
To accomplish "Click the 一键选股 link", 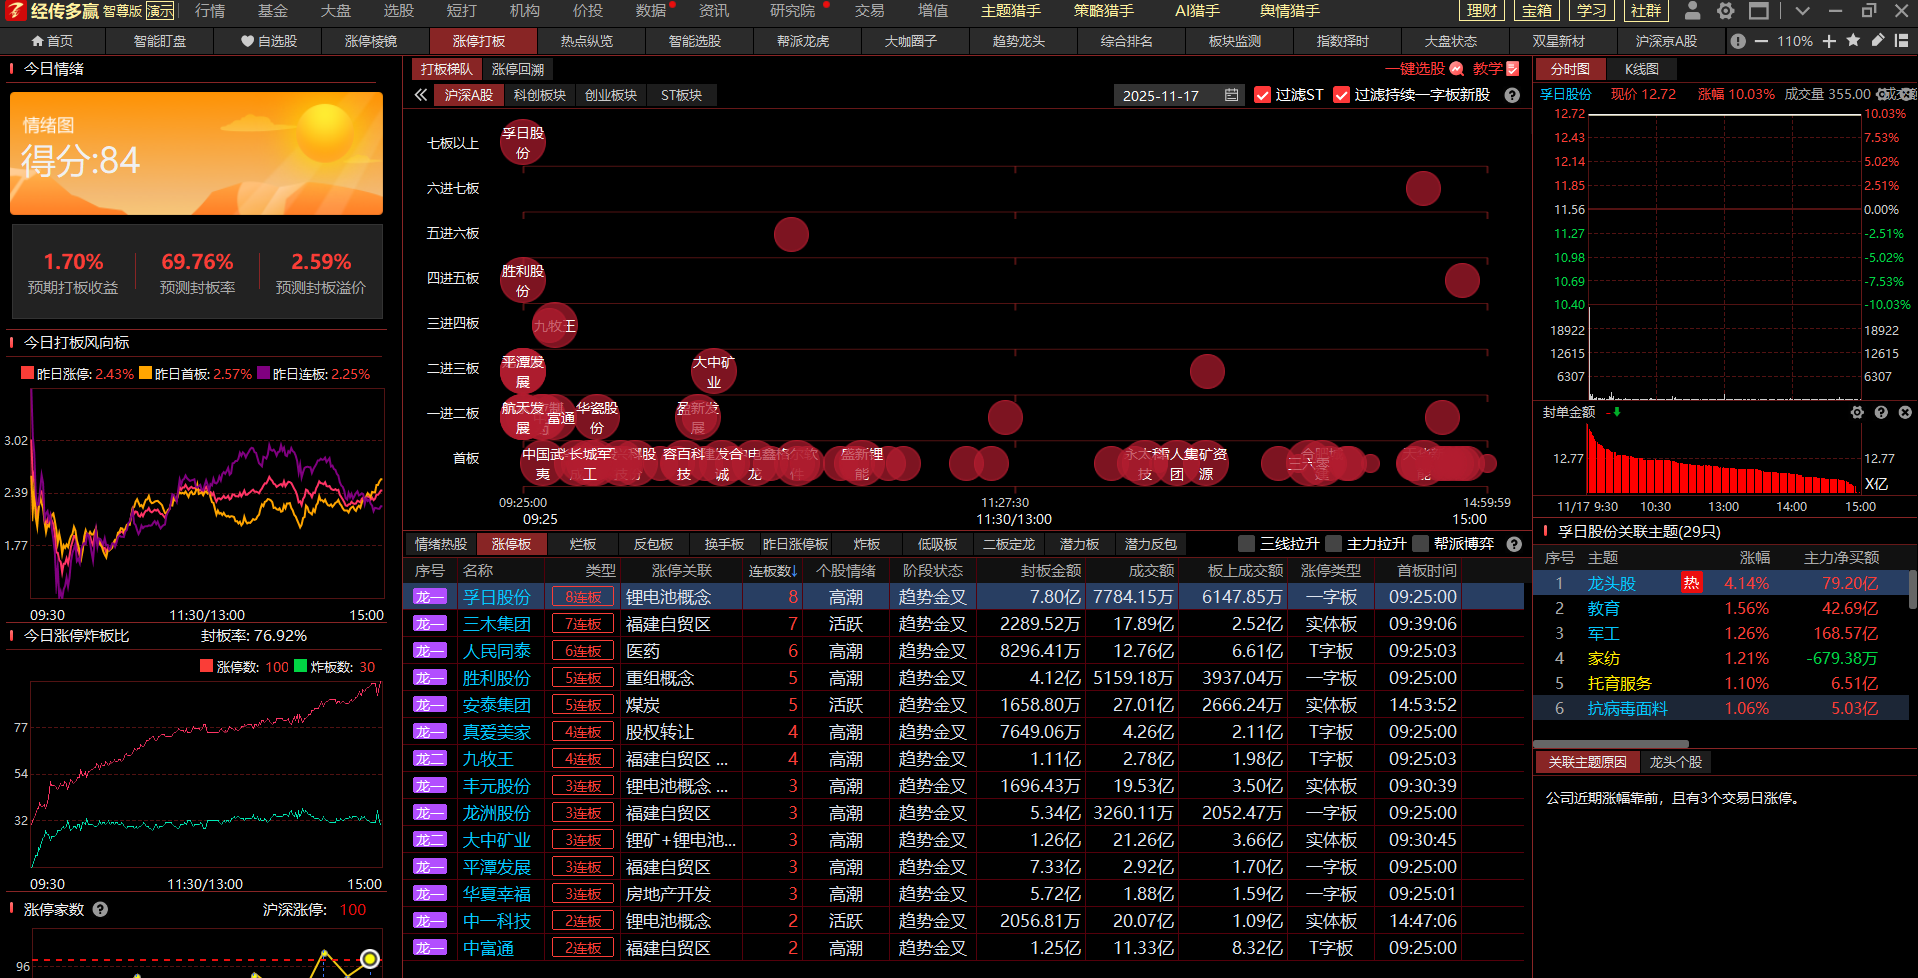I will [x=1414, y=69].
